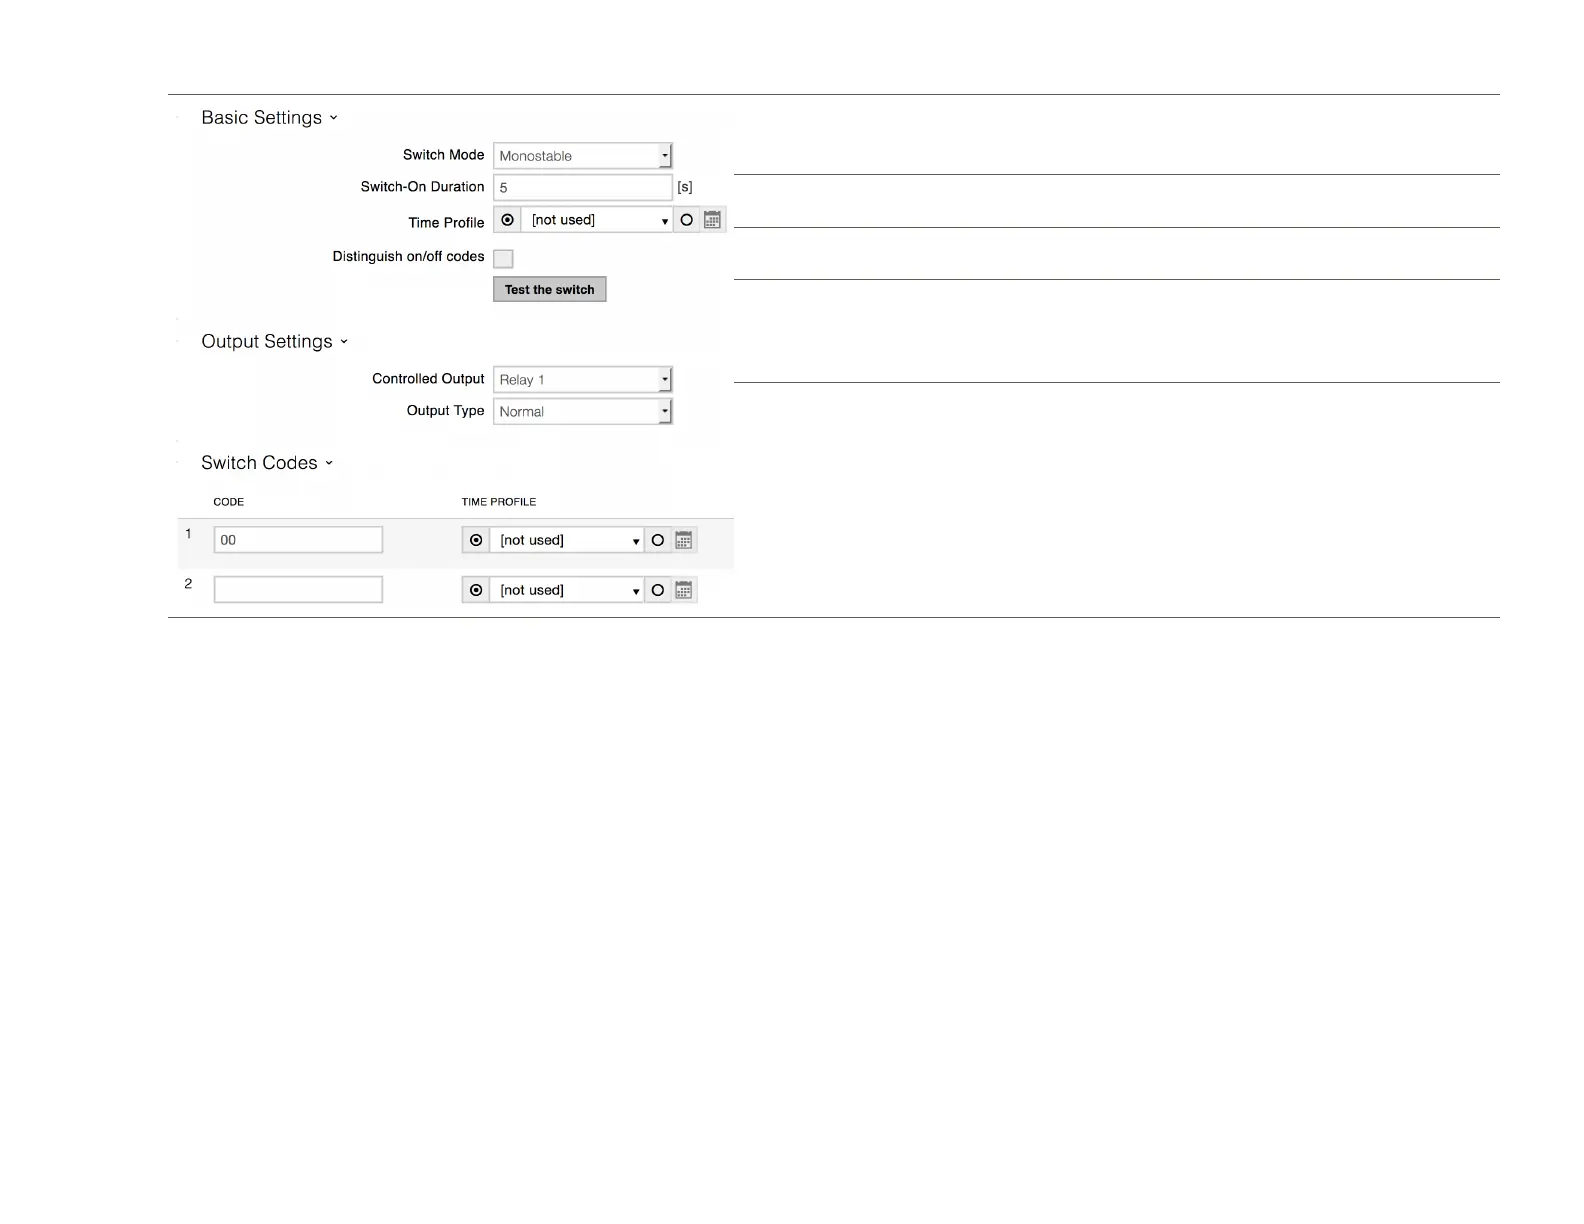The height and width of the screenshot is (1224, 1584).
Task: Open calendar icon beside Basic Settings Time Profile
Action: tap(712, 220)
